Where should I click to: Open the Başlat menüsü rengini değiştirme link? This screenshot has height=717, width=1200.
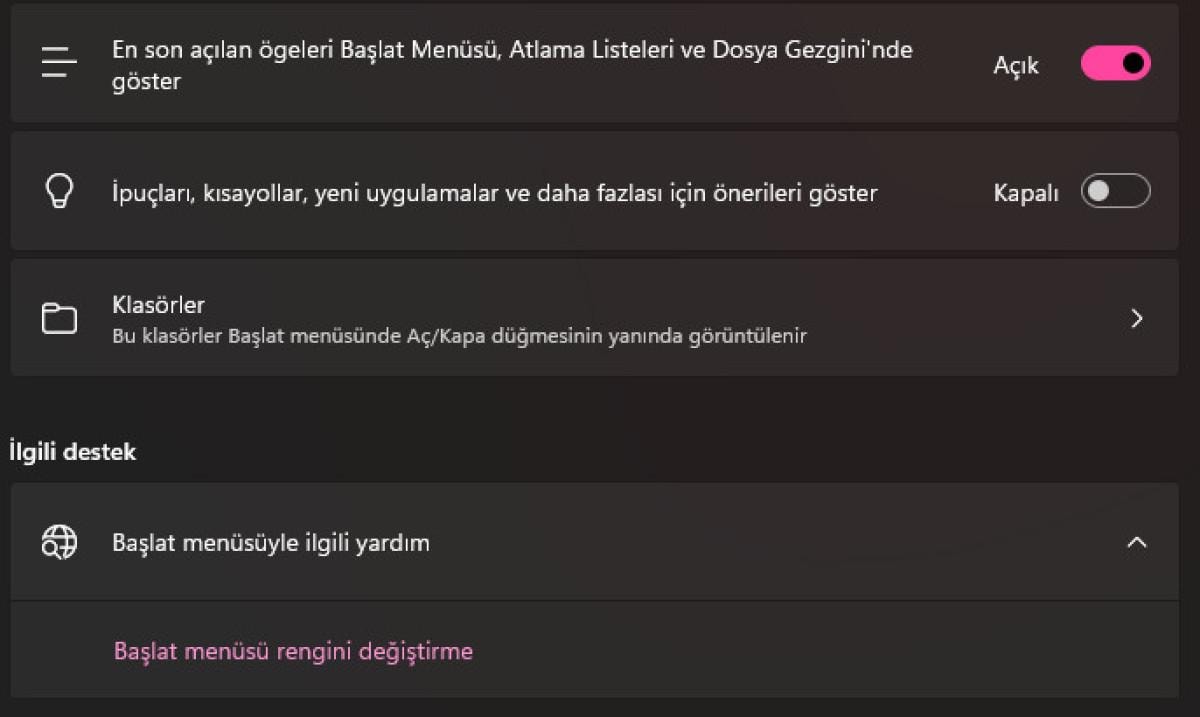coord(293,651)
